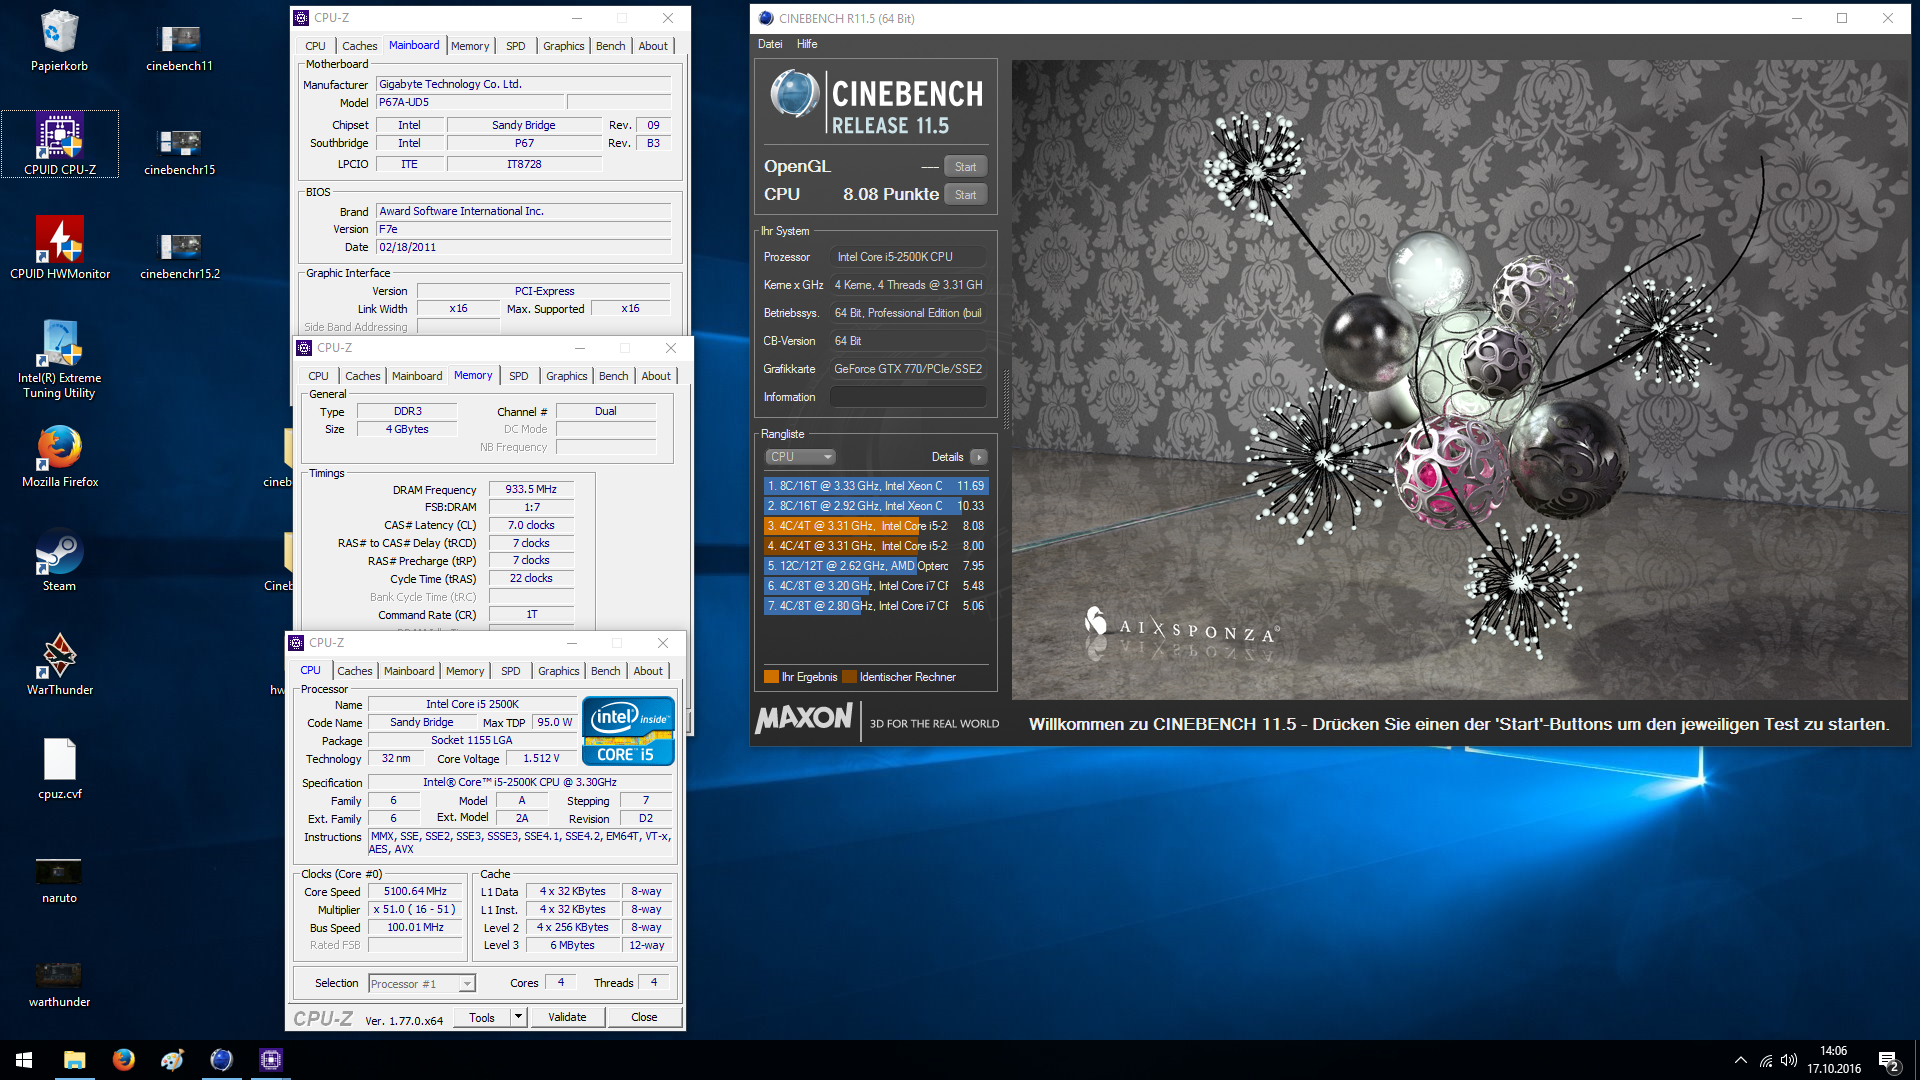Expand the Processor #1 selection dropdown
The height and width of the screenshot is (1080, 1920).
(x=466, y=984)
